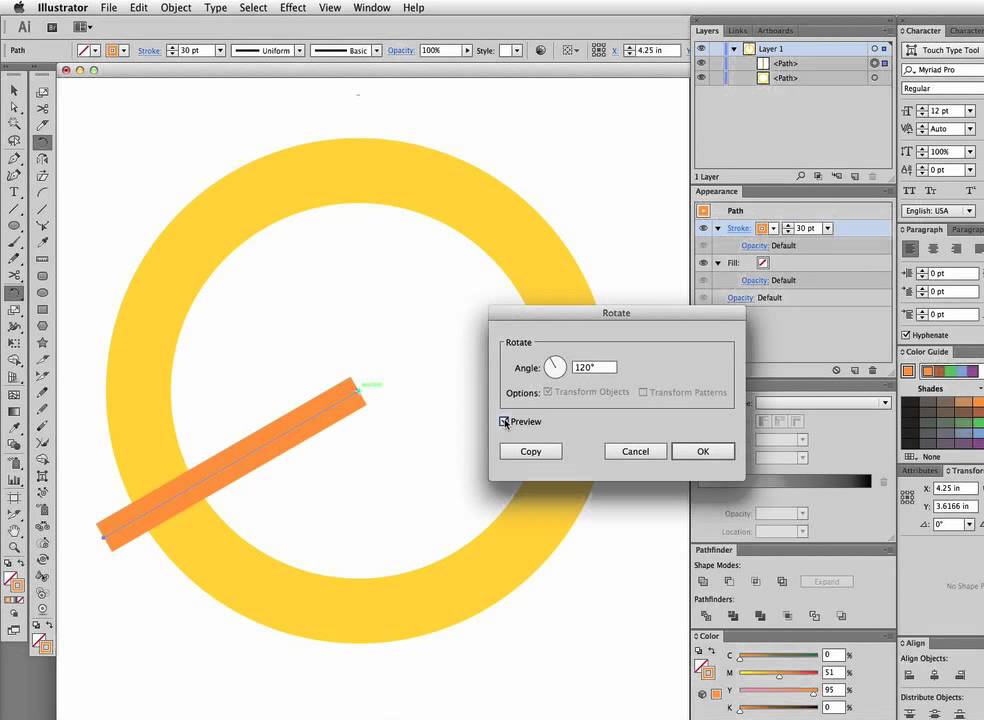Image resolution: width=984 pixels, height=720 pixels.
Task: Open the Basic brush definition dropdown
Action: (377, 50)
